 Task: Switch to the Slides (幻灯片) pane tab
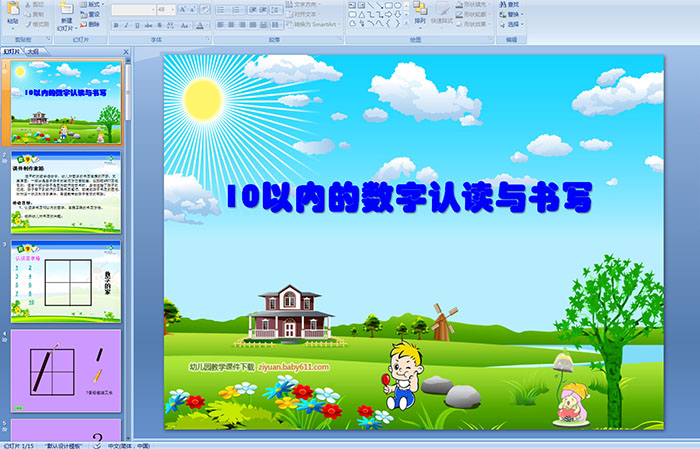[12, 52]
